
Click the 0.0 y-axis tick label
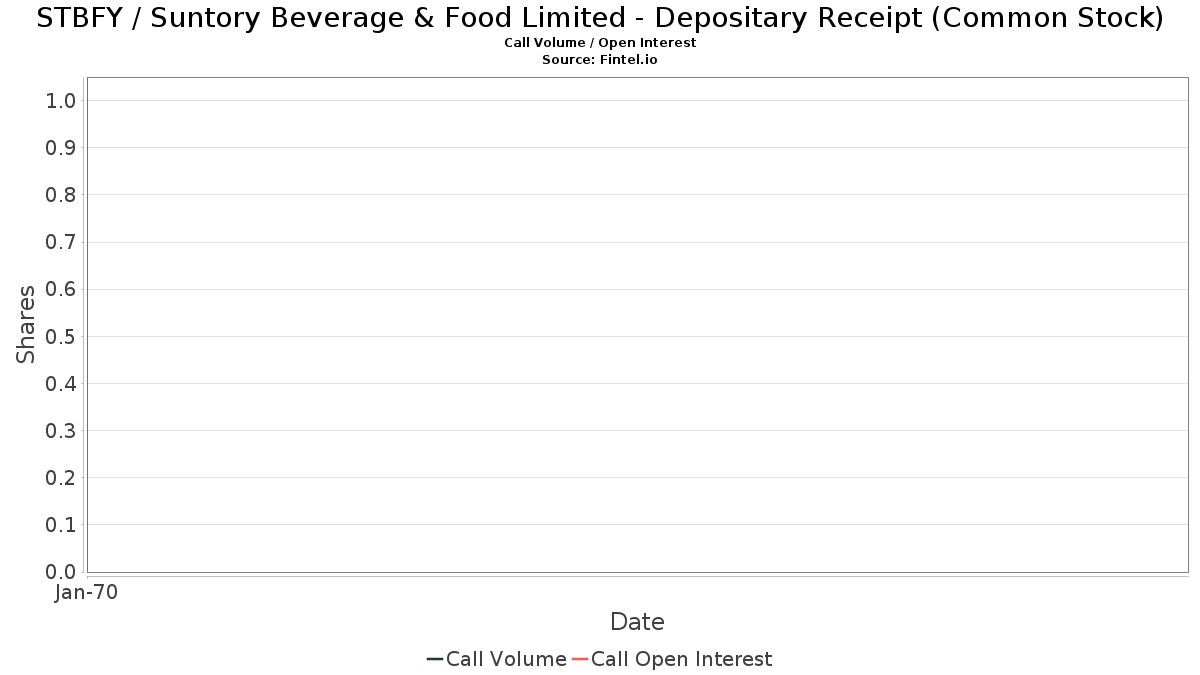(61, 572)
